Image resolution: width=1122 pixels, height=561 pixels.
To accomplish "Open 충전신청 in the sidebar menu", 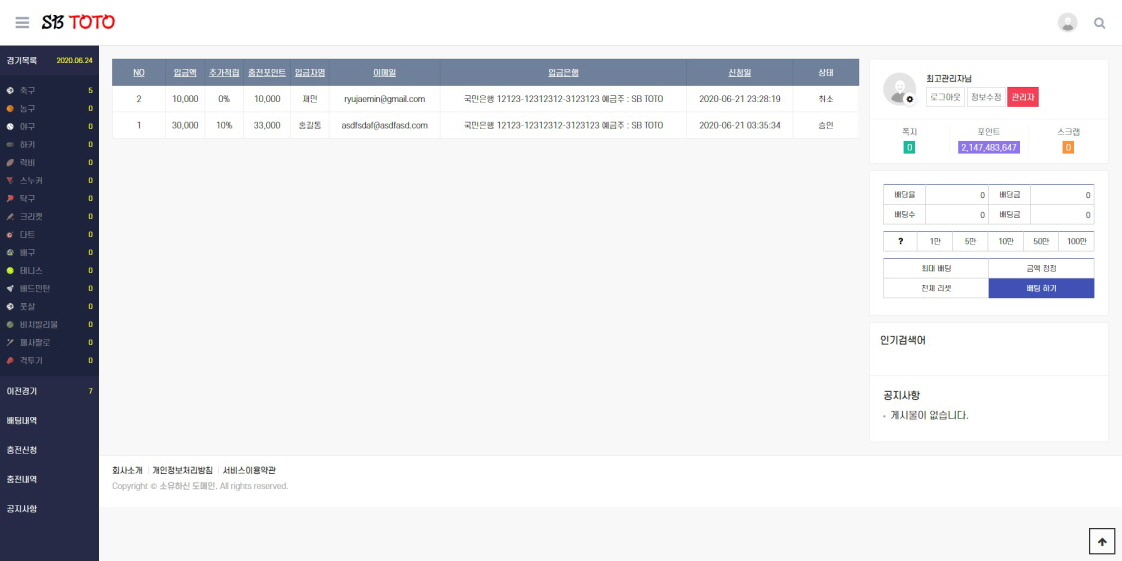I will pos(22,450).
